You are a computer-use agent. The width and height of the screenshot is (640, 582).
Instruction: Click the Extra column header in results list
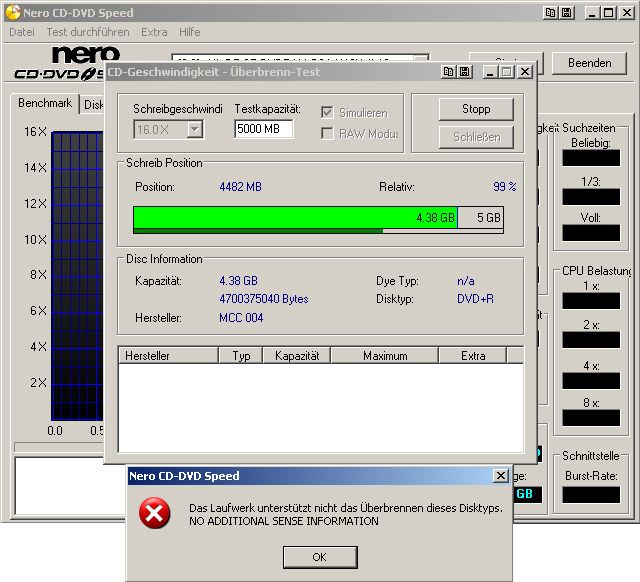click(473, 355)
